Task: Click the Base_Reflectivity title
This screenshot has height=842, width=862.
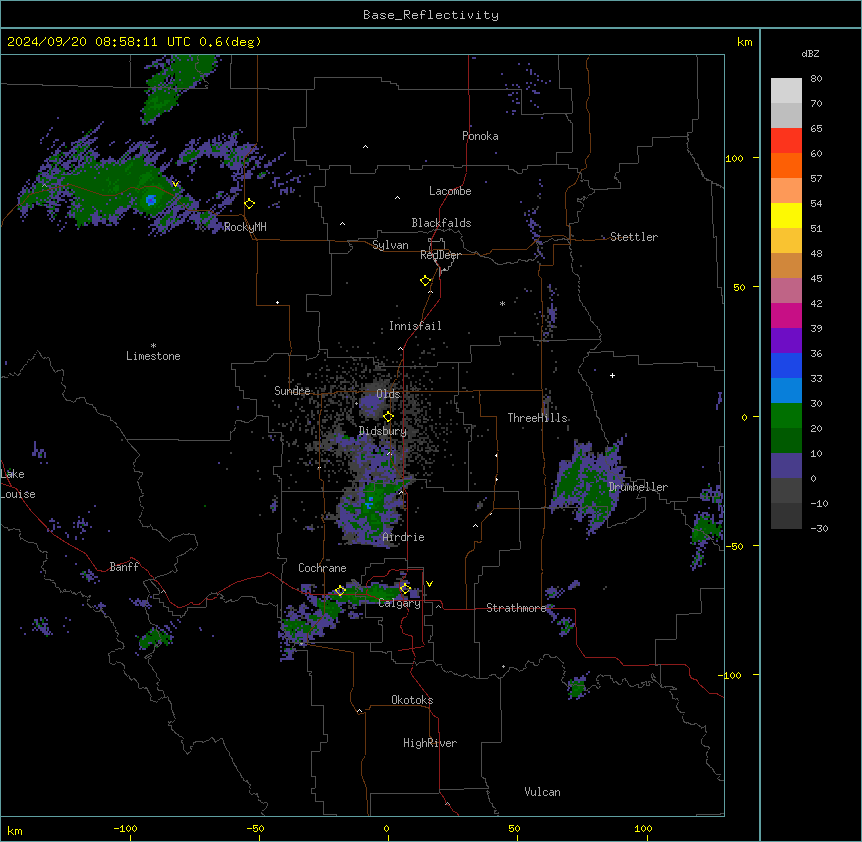Action: click(x=431, y=15)
